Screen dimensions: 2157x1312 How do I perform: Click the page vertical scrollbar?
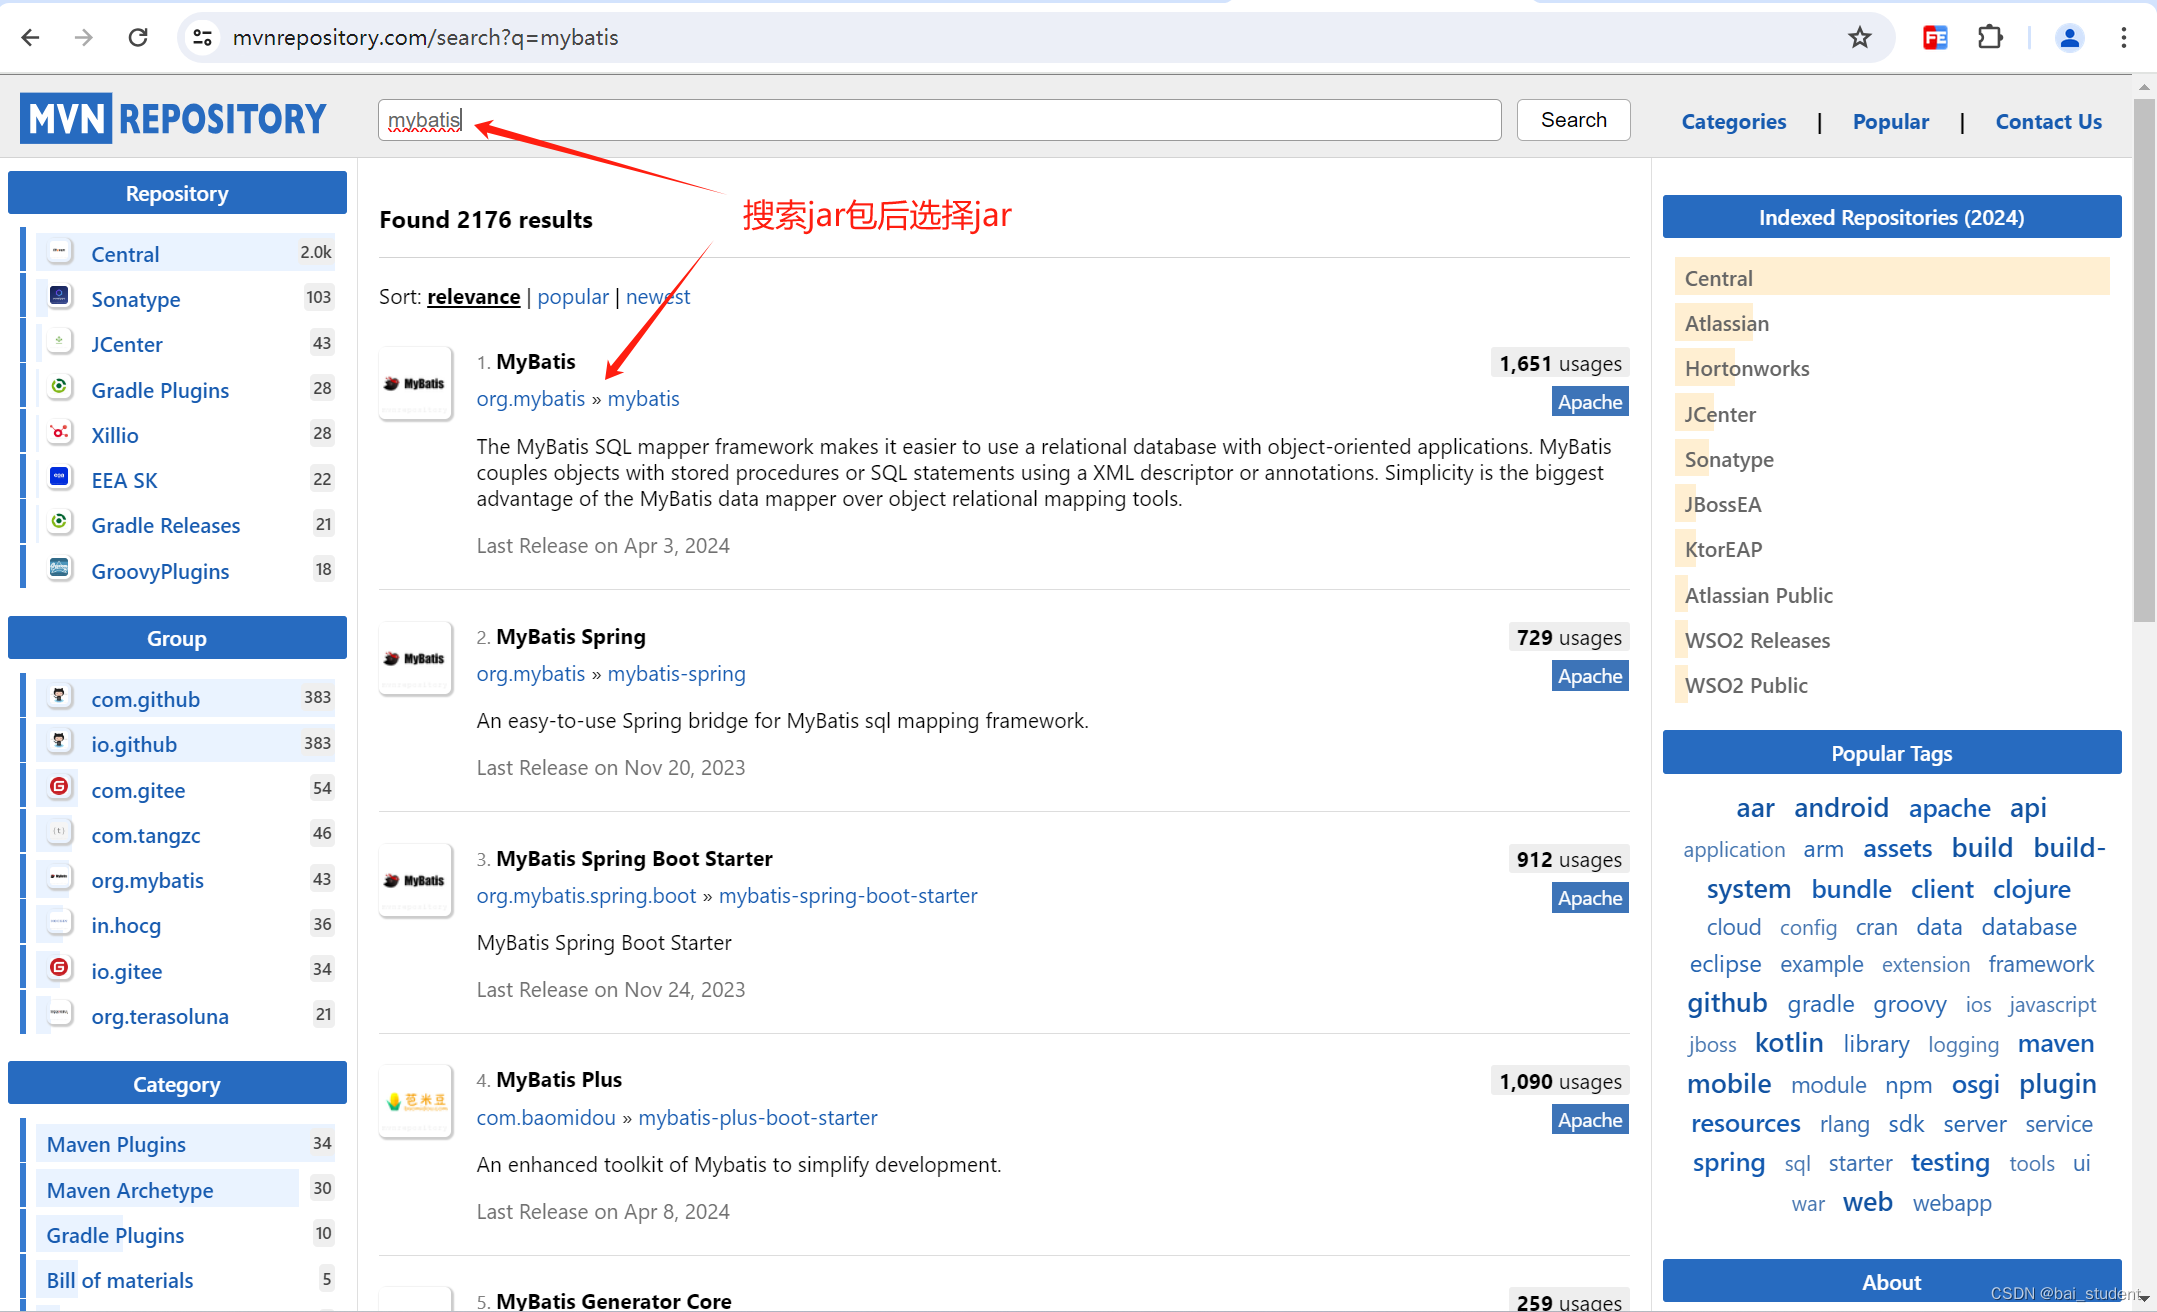coord(2143,360)
